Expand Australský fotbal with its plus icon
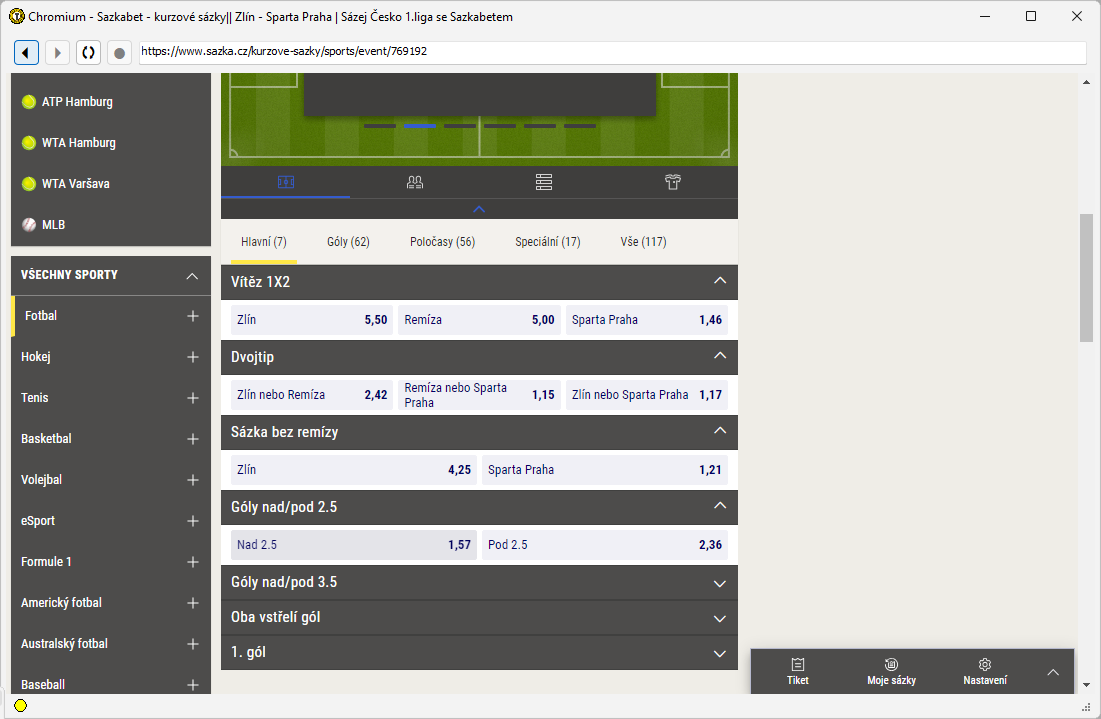Viewport: 1101px width, 719px height. click(x=192, y=644)
